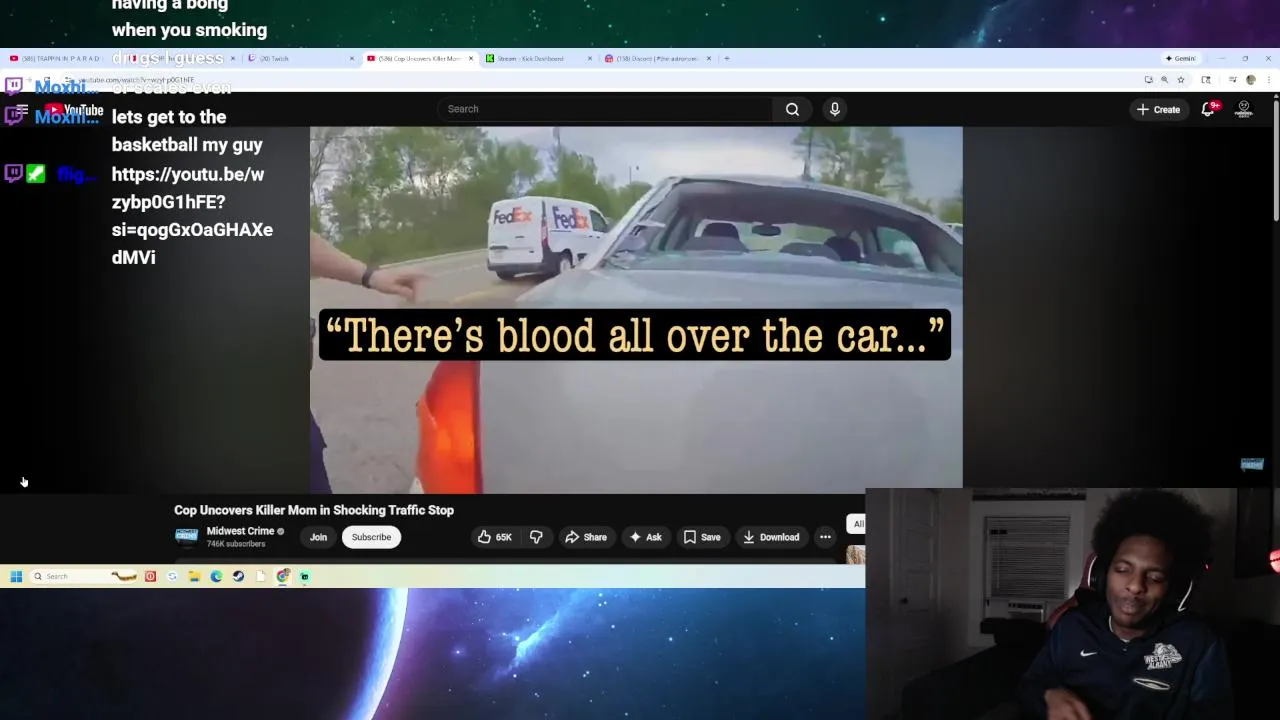Save the video to a playlist

click(702, 537)
